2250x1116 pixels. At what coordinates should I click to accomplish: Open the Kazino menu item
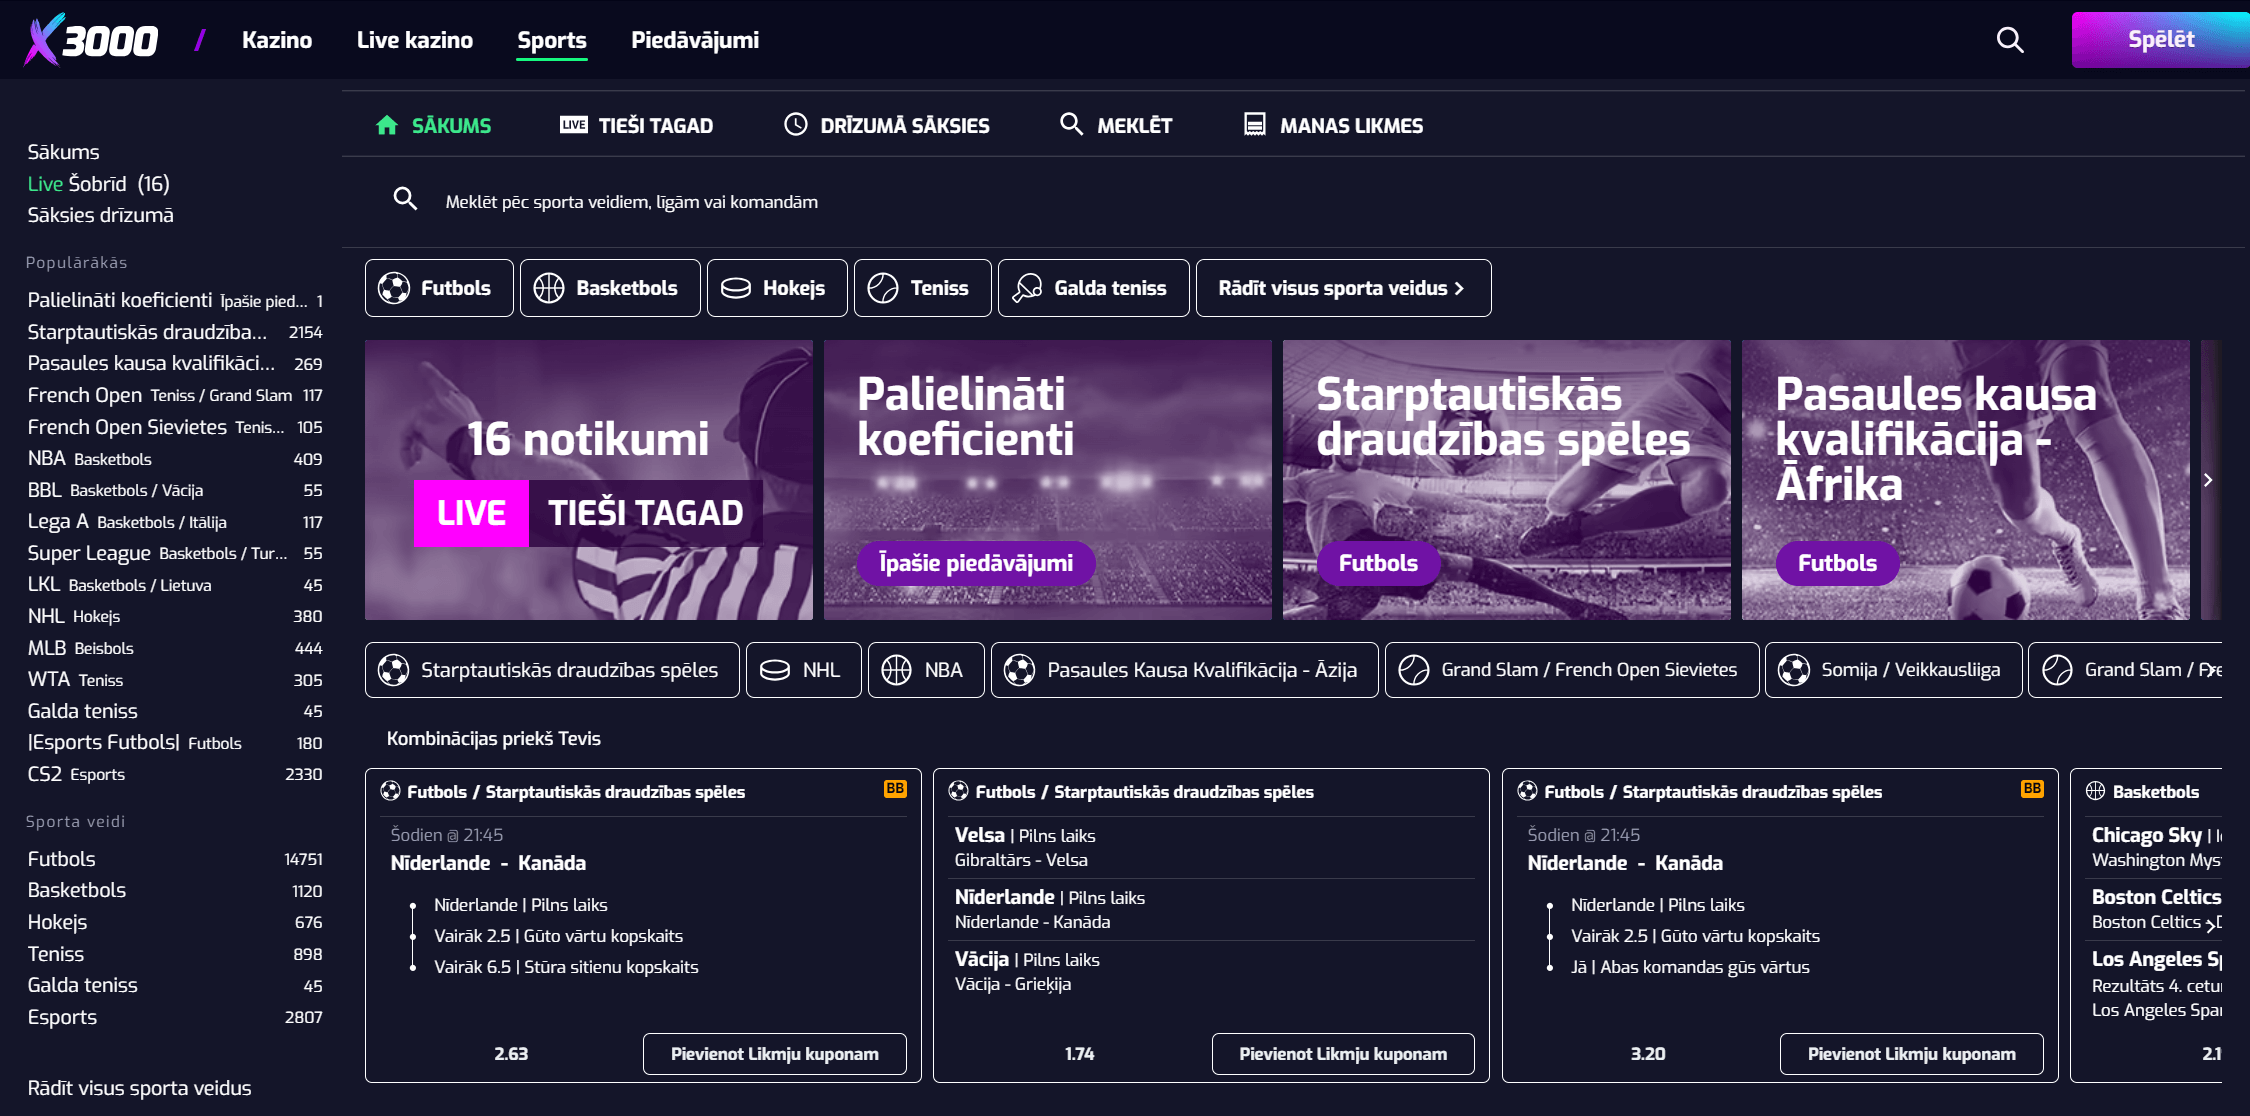[277, 40]
